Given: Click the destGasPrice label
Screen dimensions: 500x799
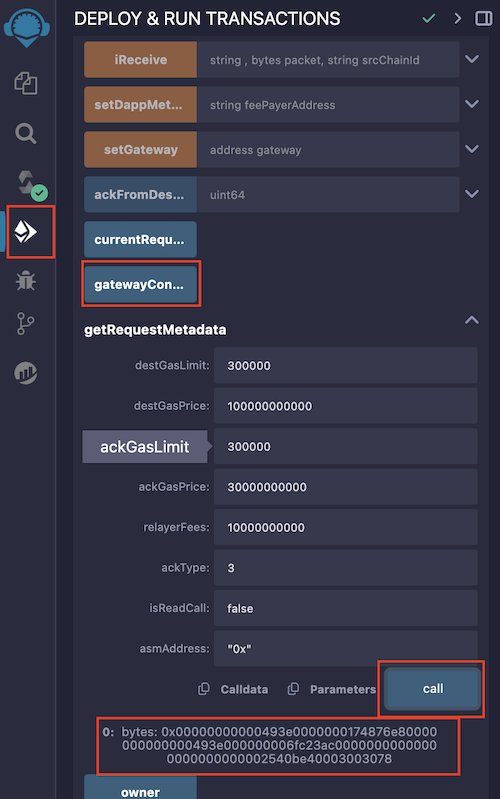Looking at the screenshot, I should [x=172, y=406].
